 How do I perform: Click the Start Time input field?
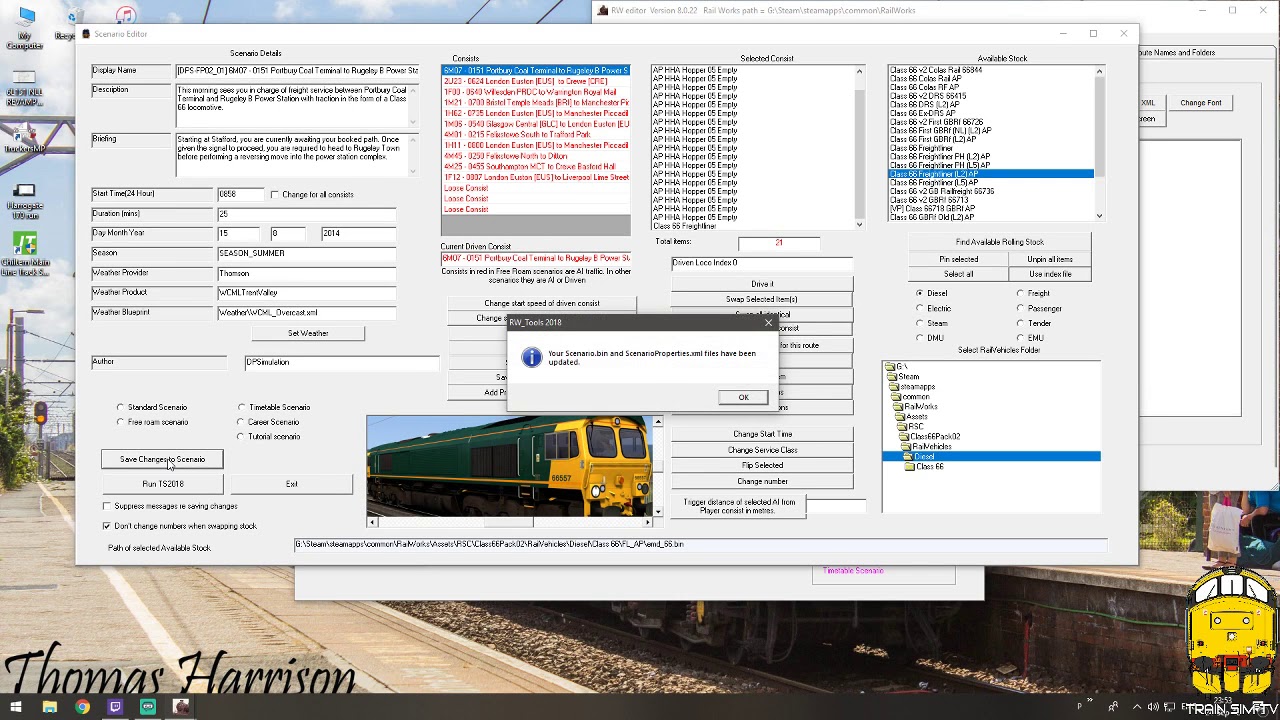tap(241, 194)
